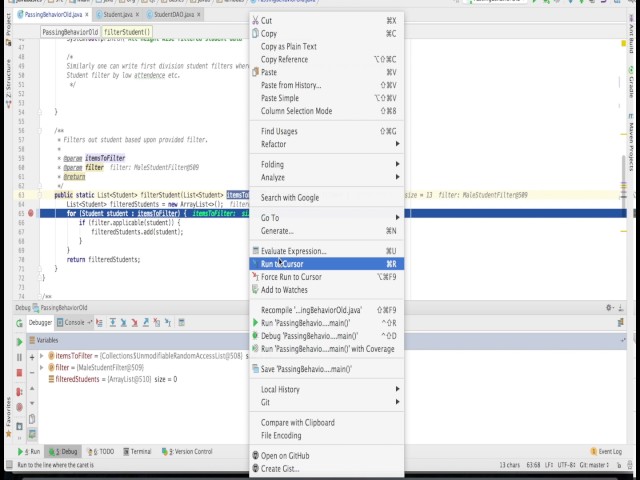Open the View Breakpoints icon
The width and height of the screenshot is (640, 480).
[x=19, y=392]
